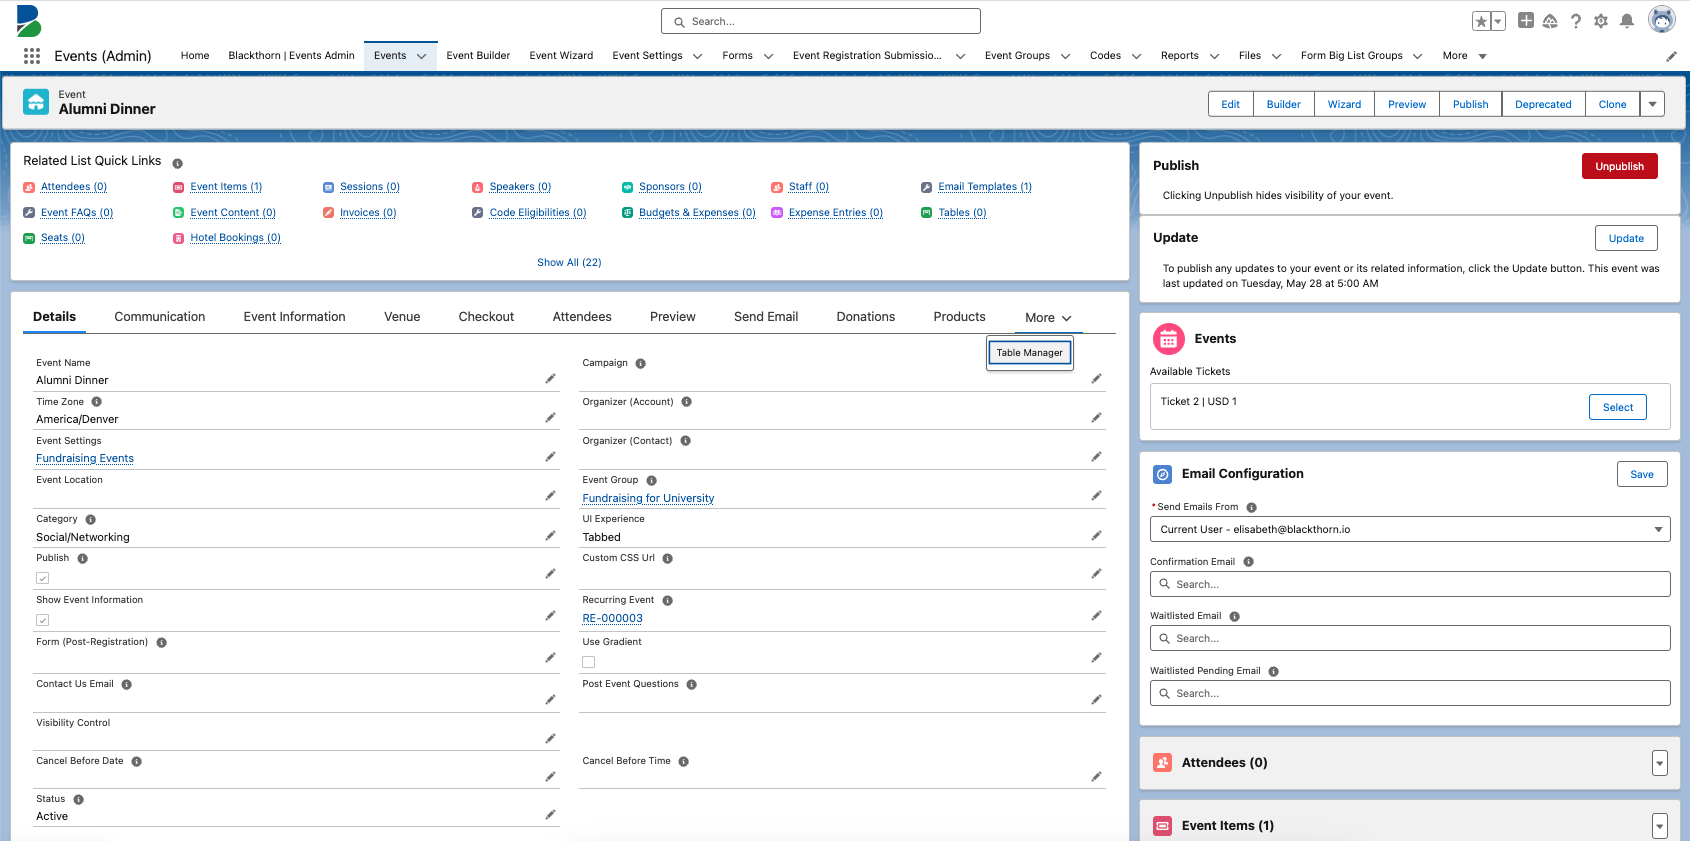Open the notifications bell icon
The image size is (1690, 841).
pyautogui.click(x=1627, y=21)
